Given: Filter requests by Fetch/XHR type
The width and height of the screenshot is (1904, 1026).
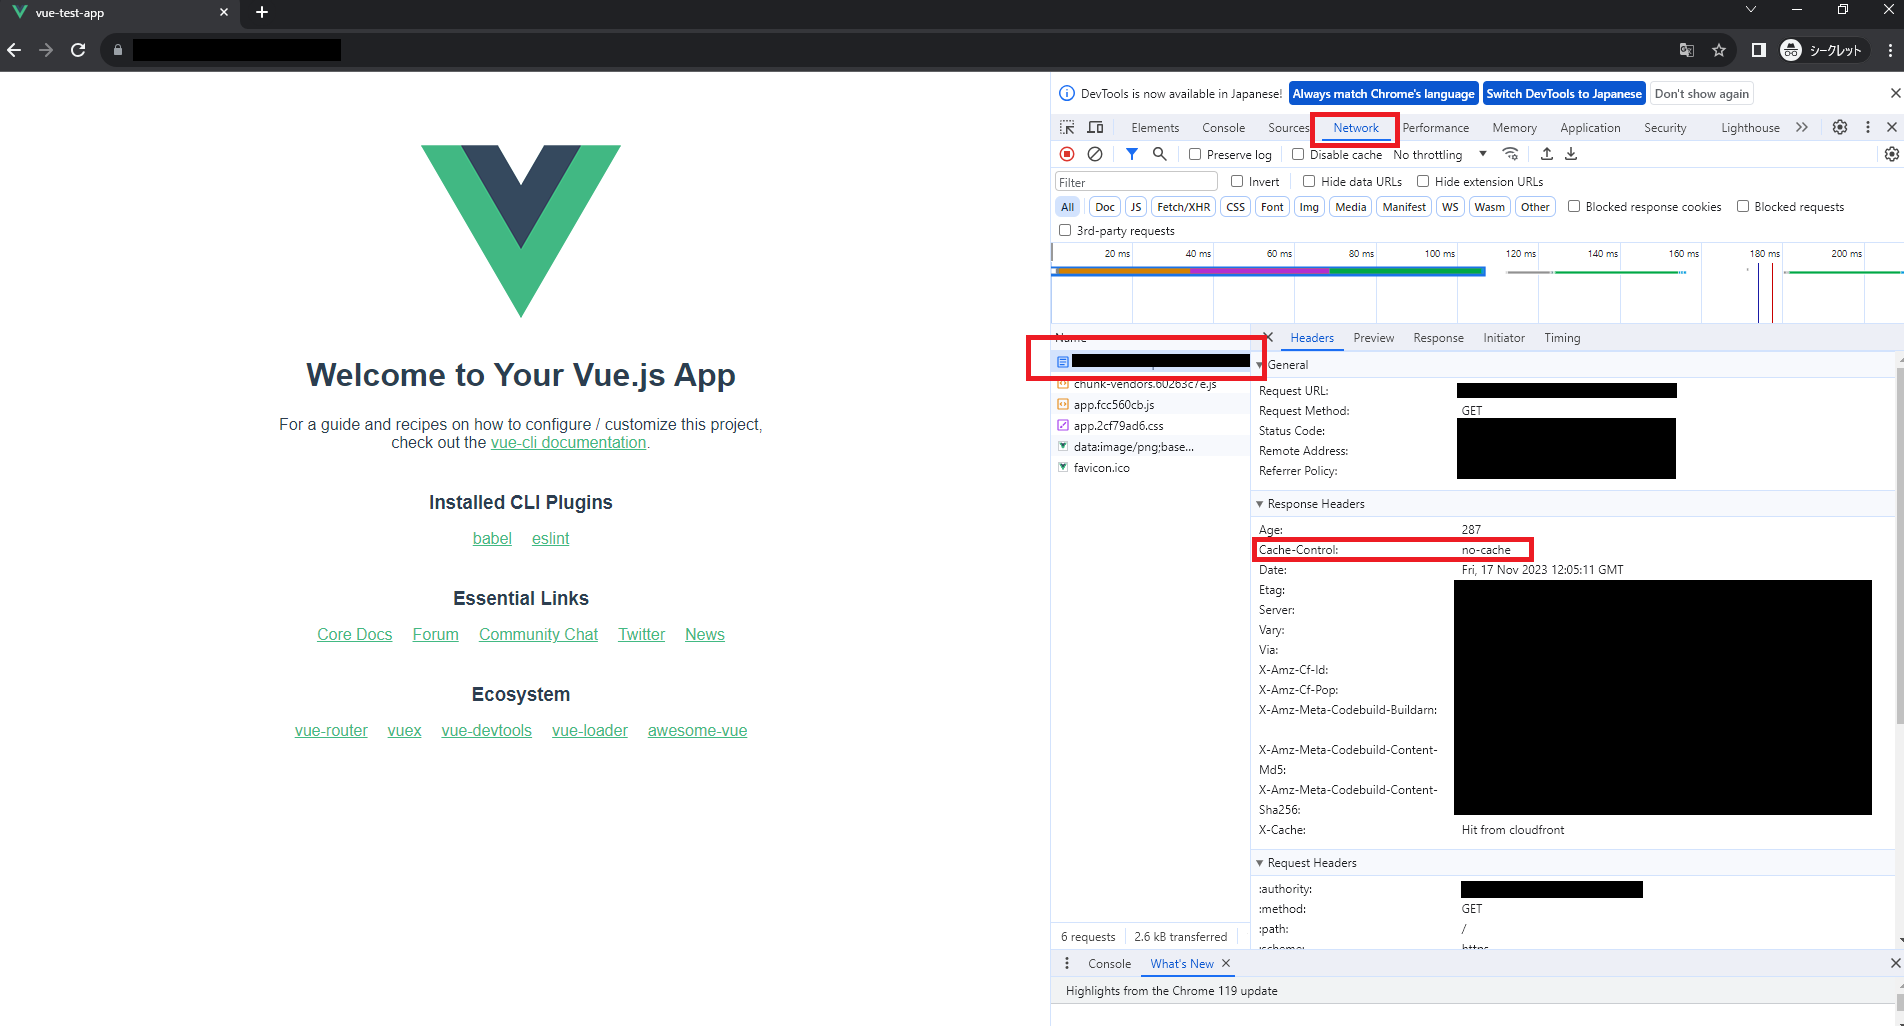Looking at the screenshot, I should click(1183, 206).
